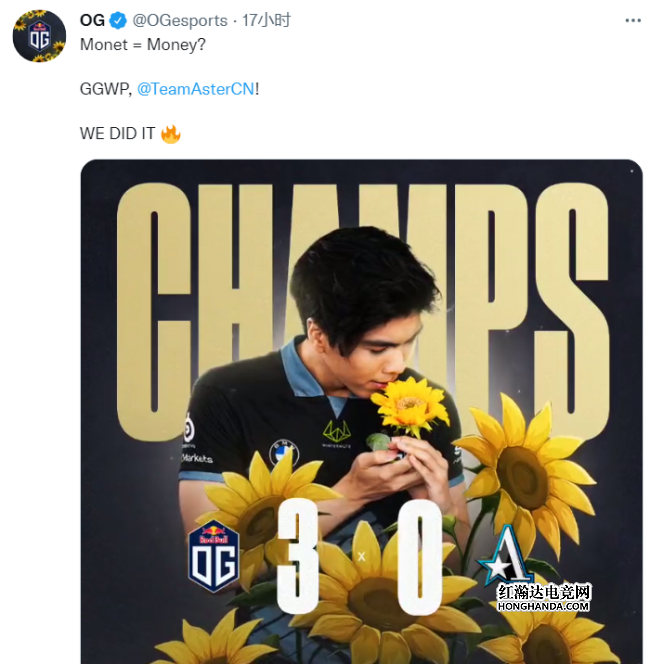This screenshot has height=664, width=650.
Task: Click the 红瀚达电竞网 watermark text
Action: pyautogui.click(x=544, y=591)
